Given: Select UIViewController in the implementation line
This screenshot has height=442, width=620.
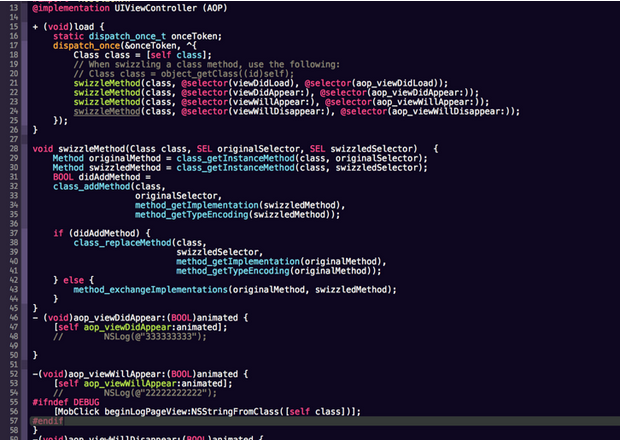Looking at the screenshot, I should [155, 8].
